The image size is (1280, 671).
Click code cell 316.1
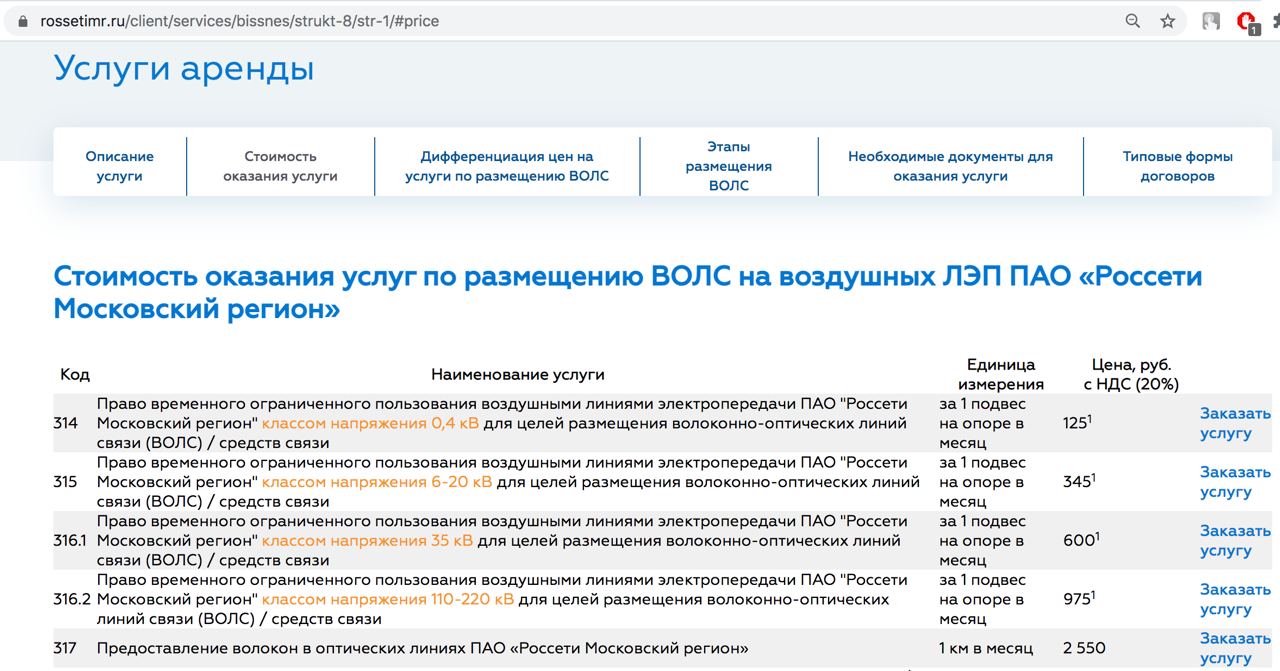click(x=70, y=540)
